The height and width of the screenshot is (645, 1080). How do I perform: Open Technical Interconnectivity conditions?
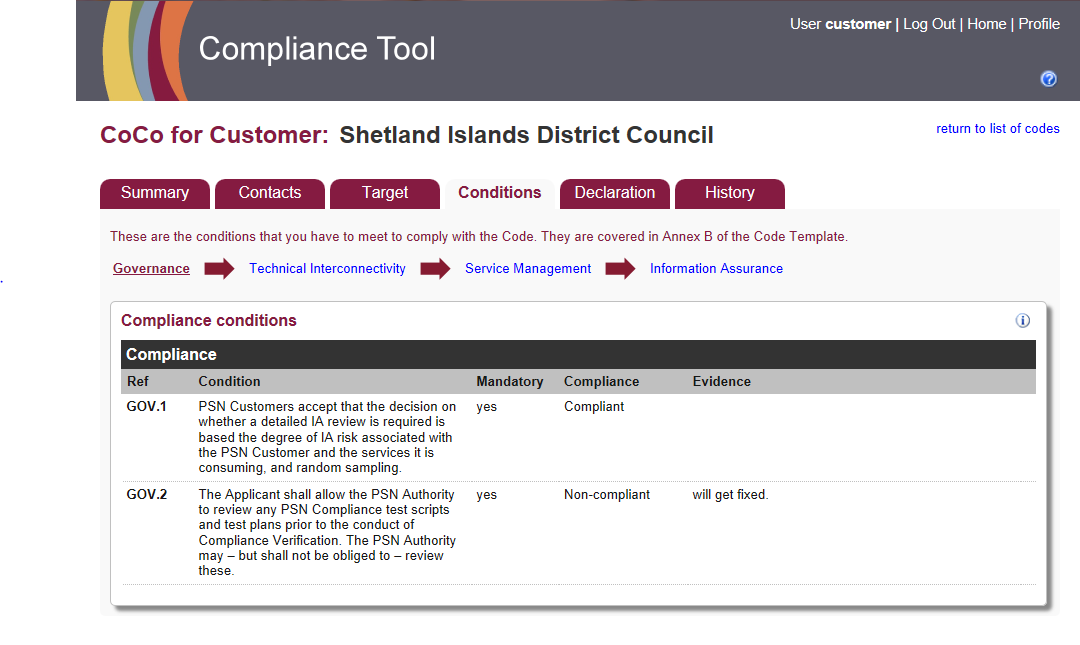tap(327, 269)
